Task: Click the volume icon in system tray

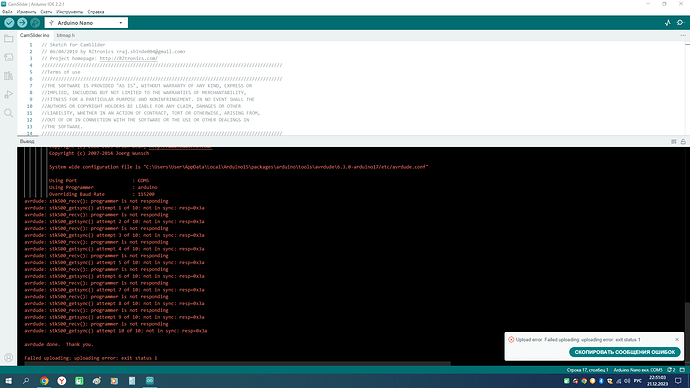Action: click(627, 381)
